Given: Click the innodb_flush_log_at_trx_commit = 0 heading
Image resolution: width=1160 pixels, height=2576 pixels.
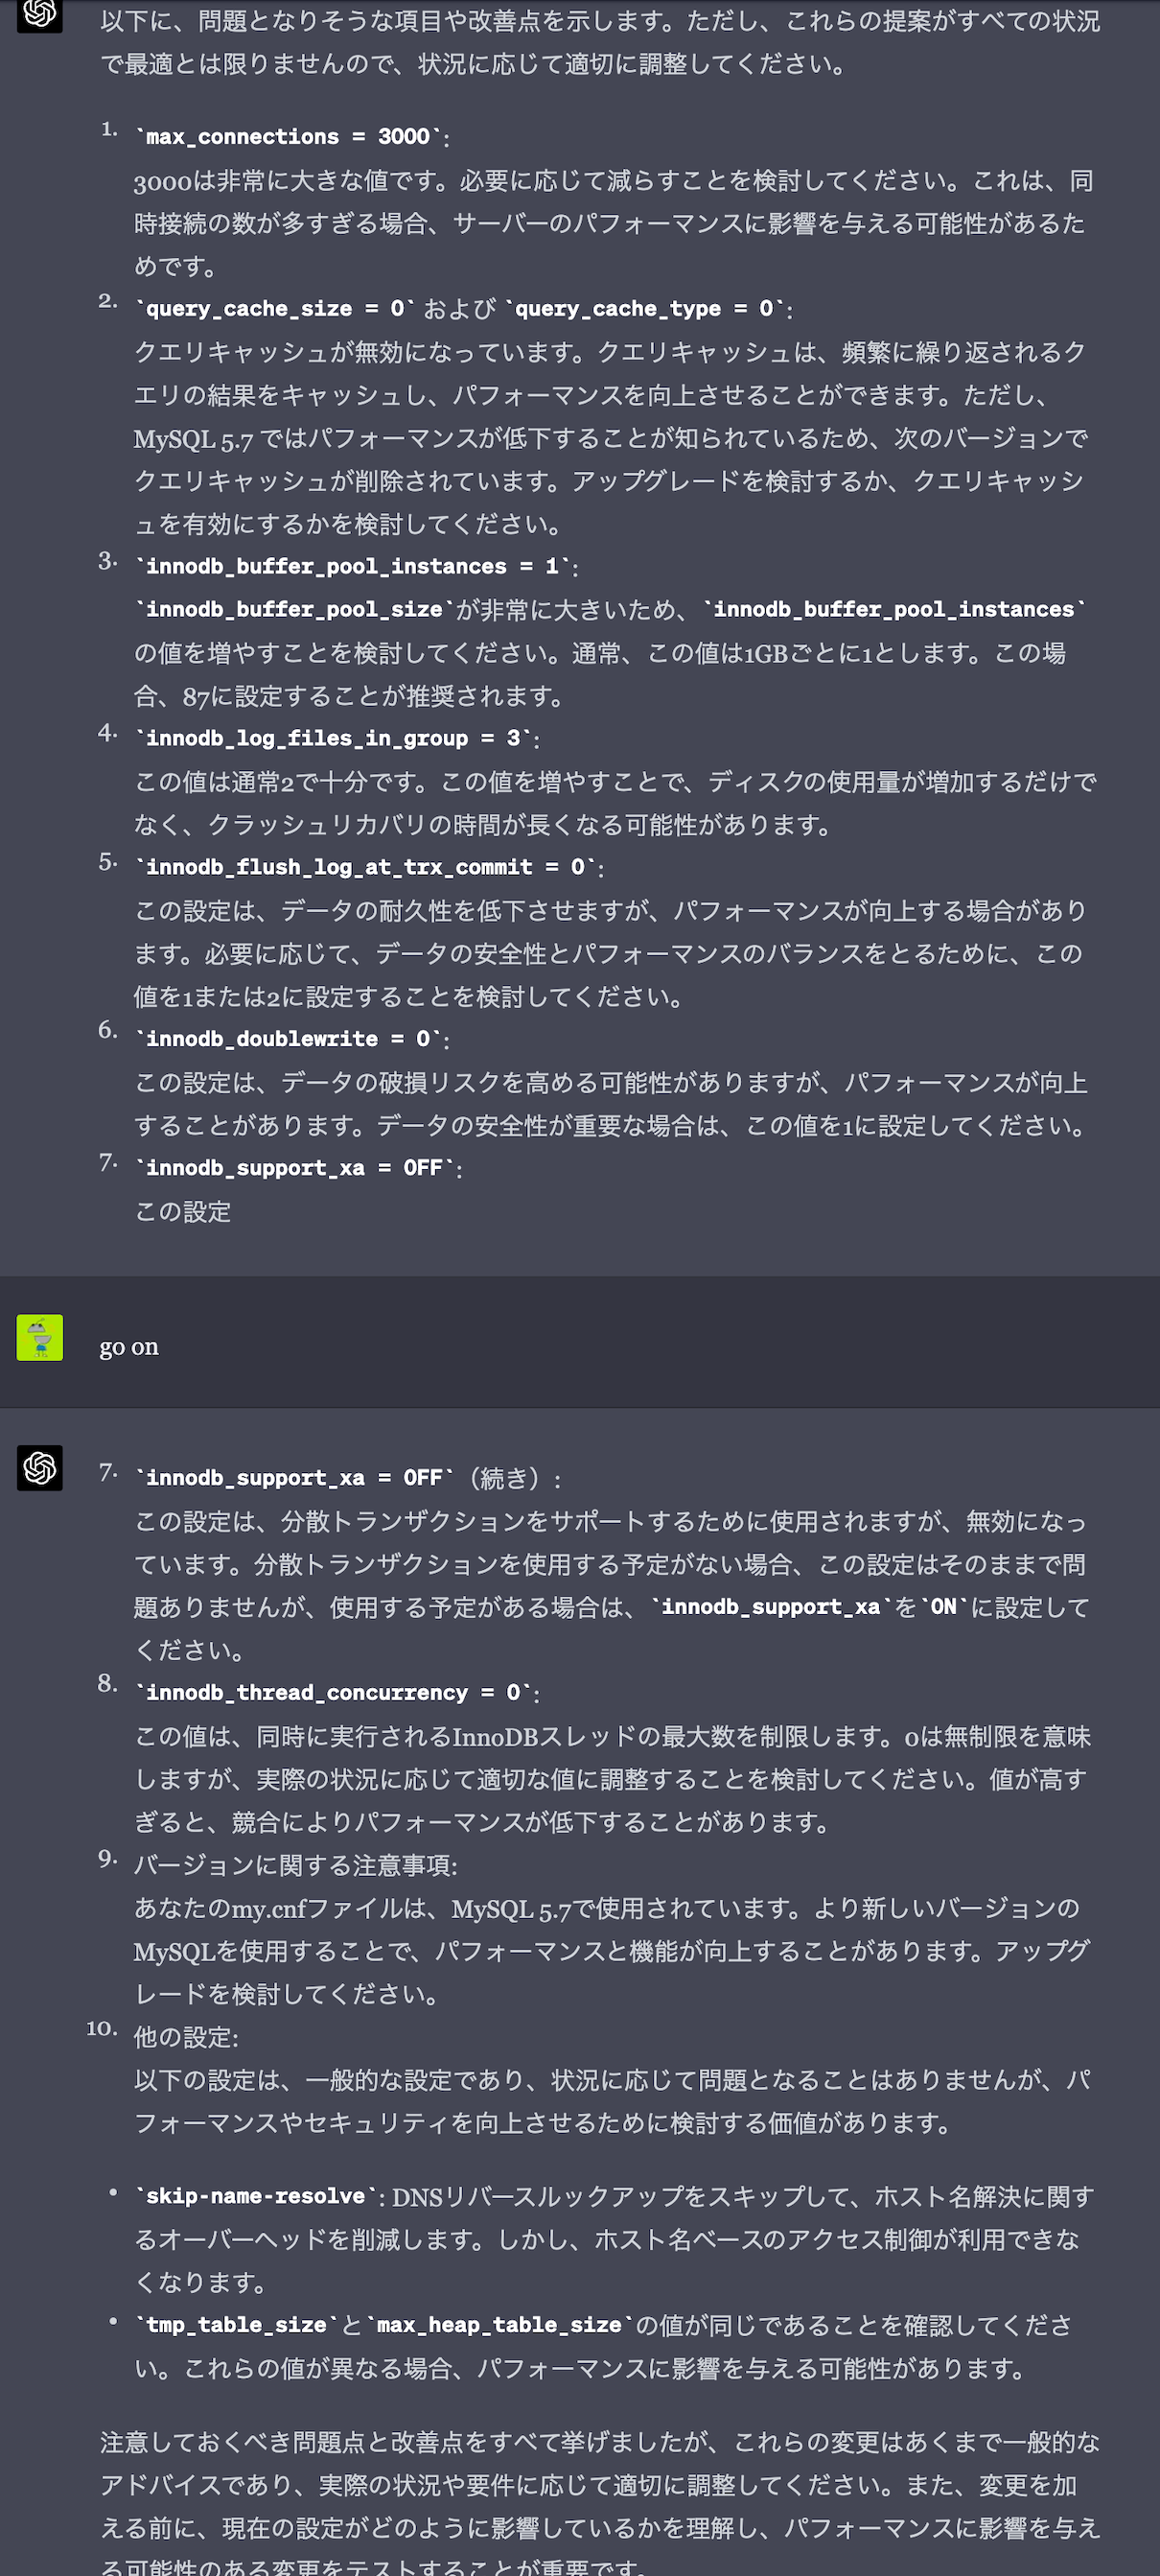Looking at the screenshot, I should tap(368, 868).
